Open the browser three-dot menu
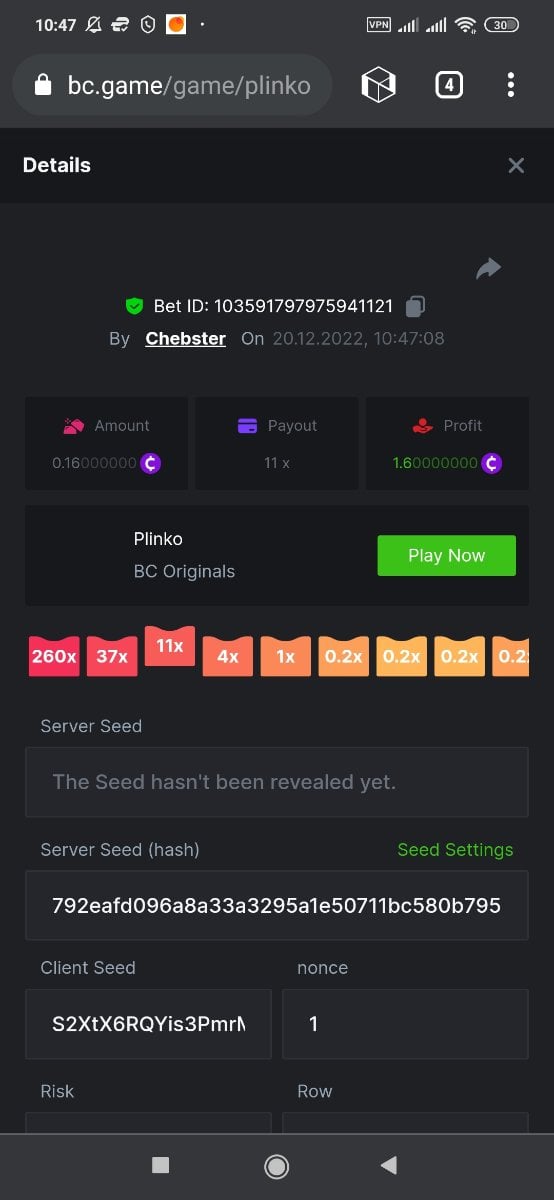 (511, 85)
